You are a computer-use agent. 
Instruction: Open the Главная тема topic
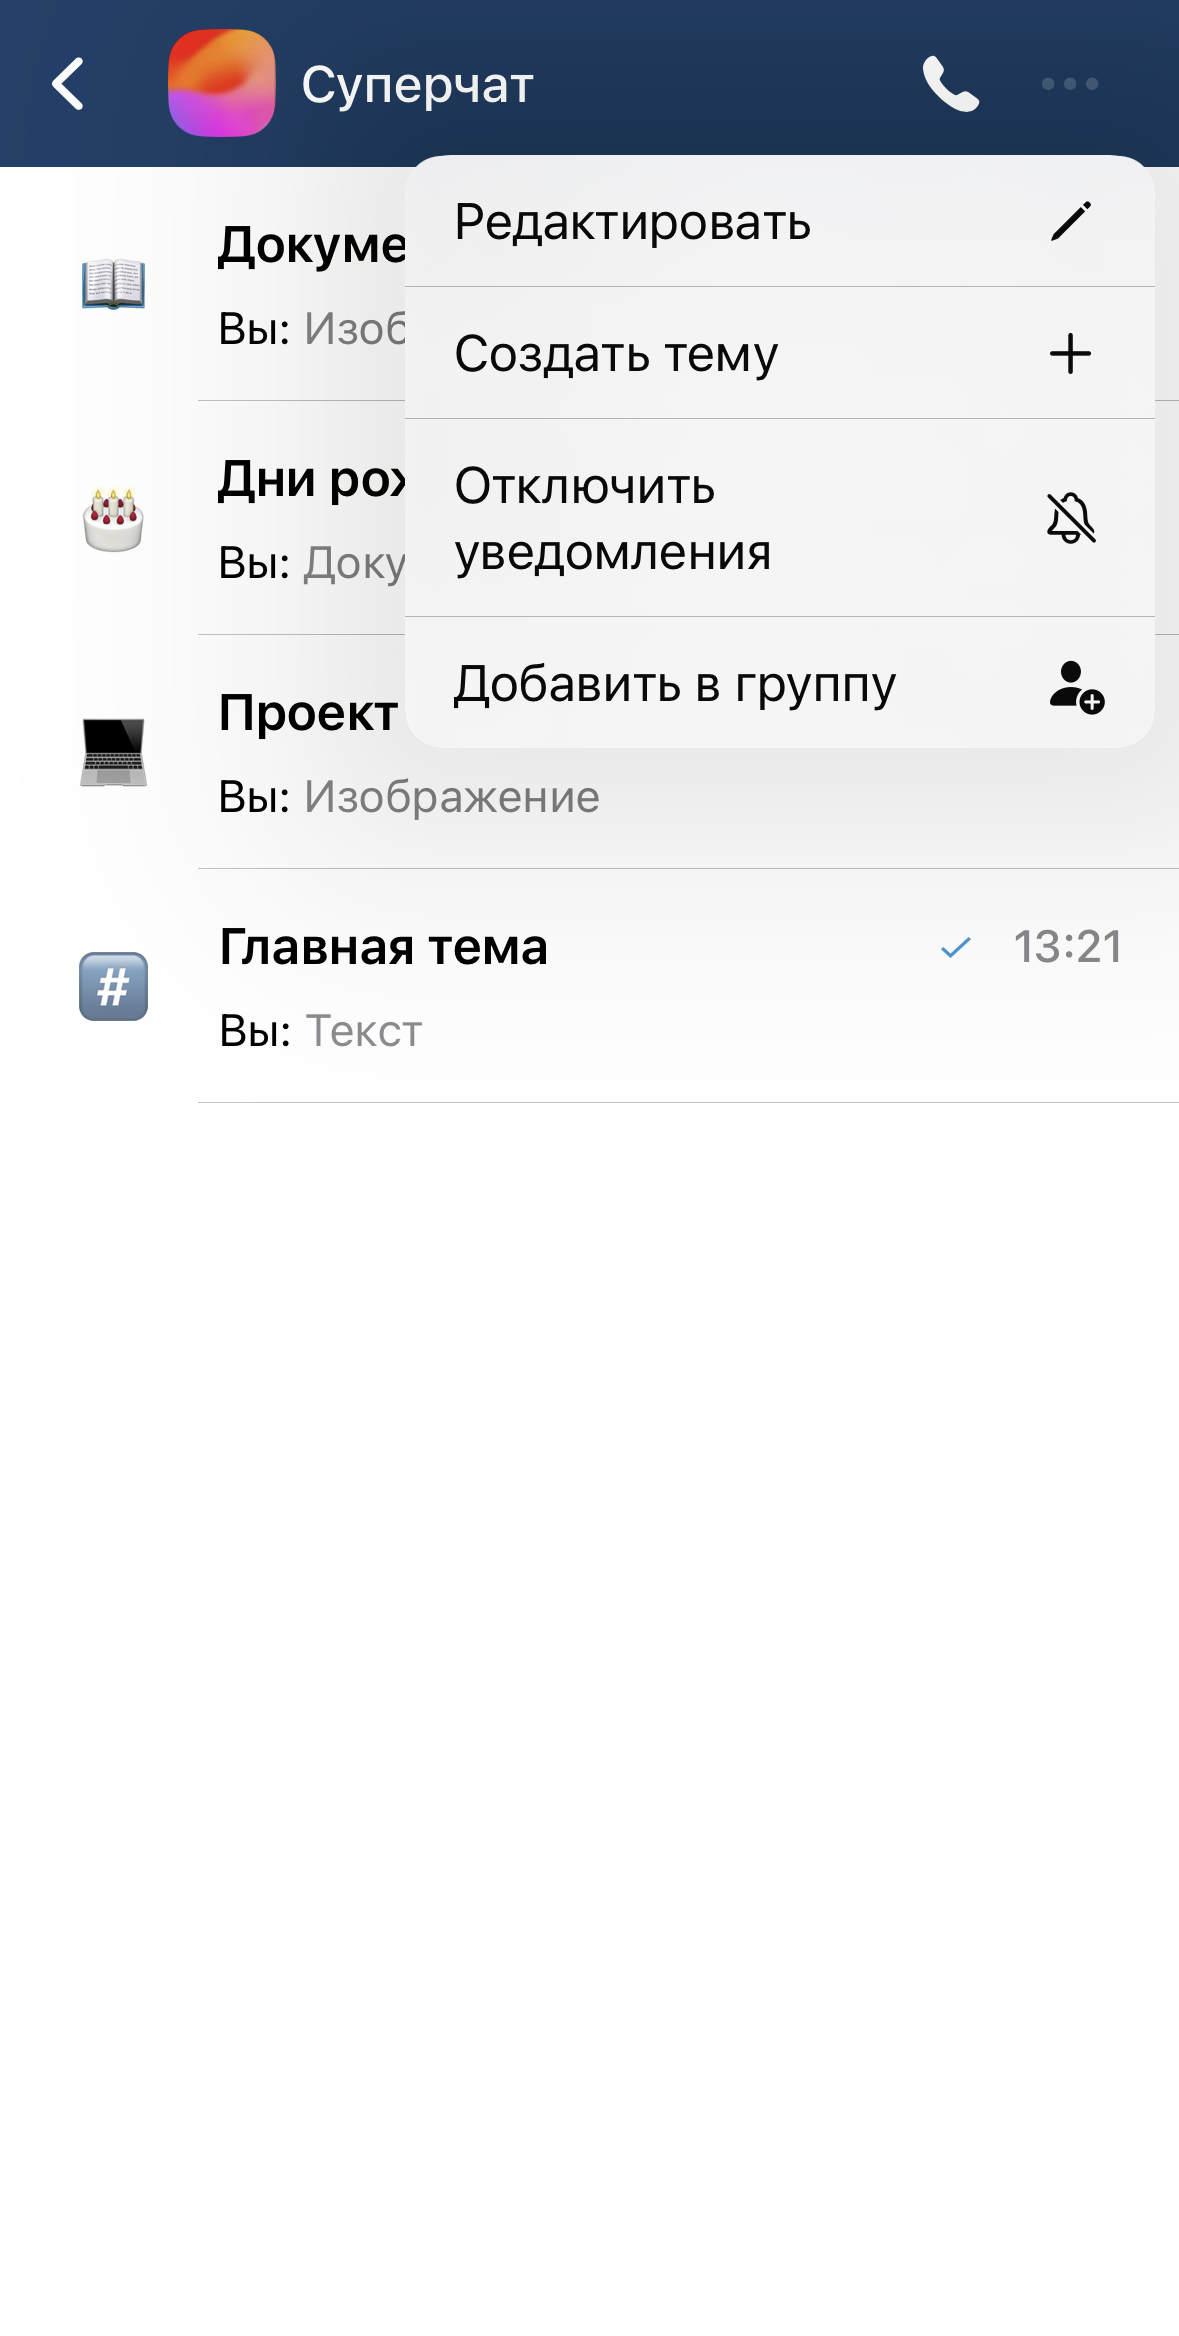384,947
